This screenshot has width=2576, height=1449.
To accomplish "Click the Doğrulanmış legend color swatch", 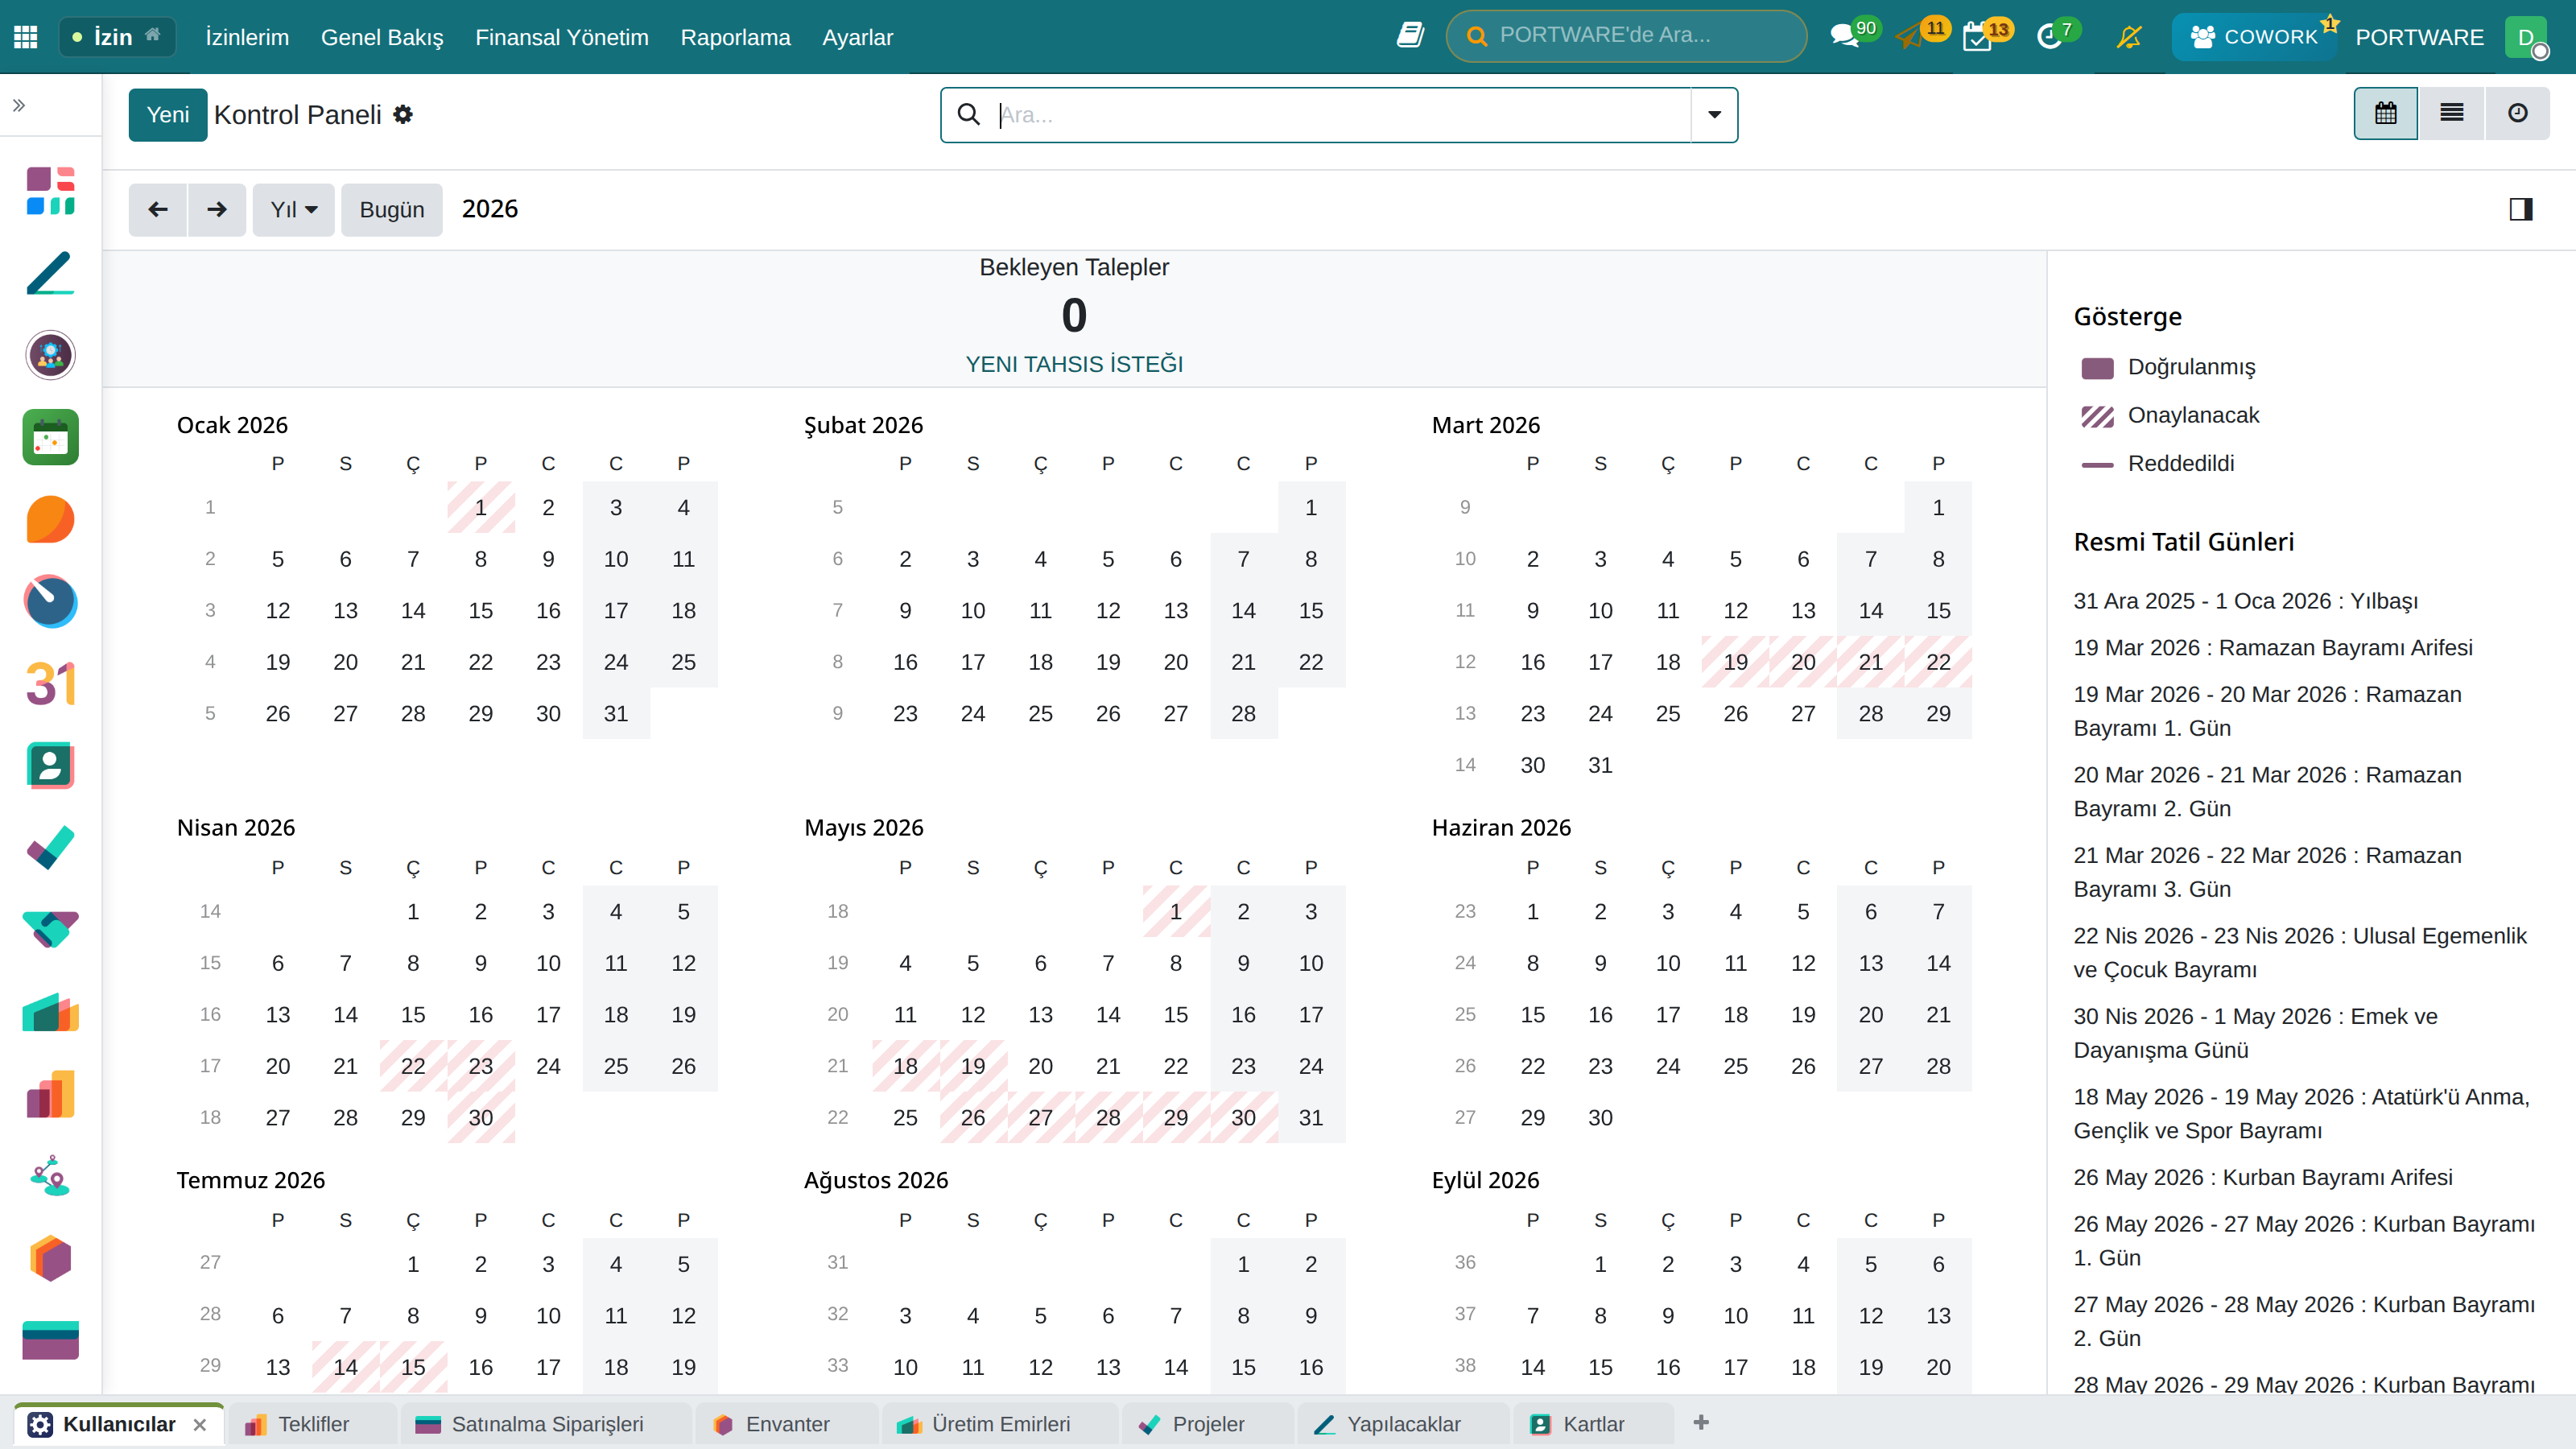I will click(x=2098, y=368).
